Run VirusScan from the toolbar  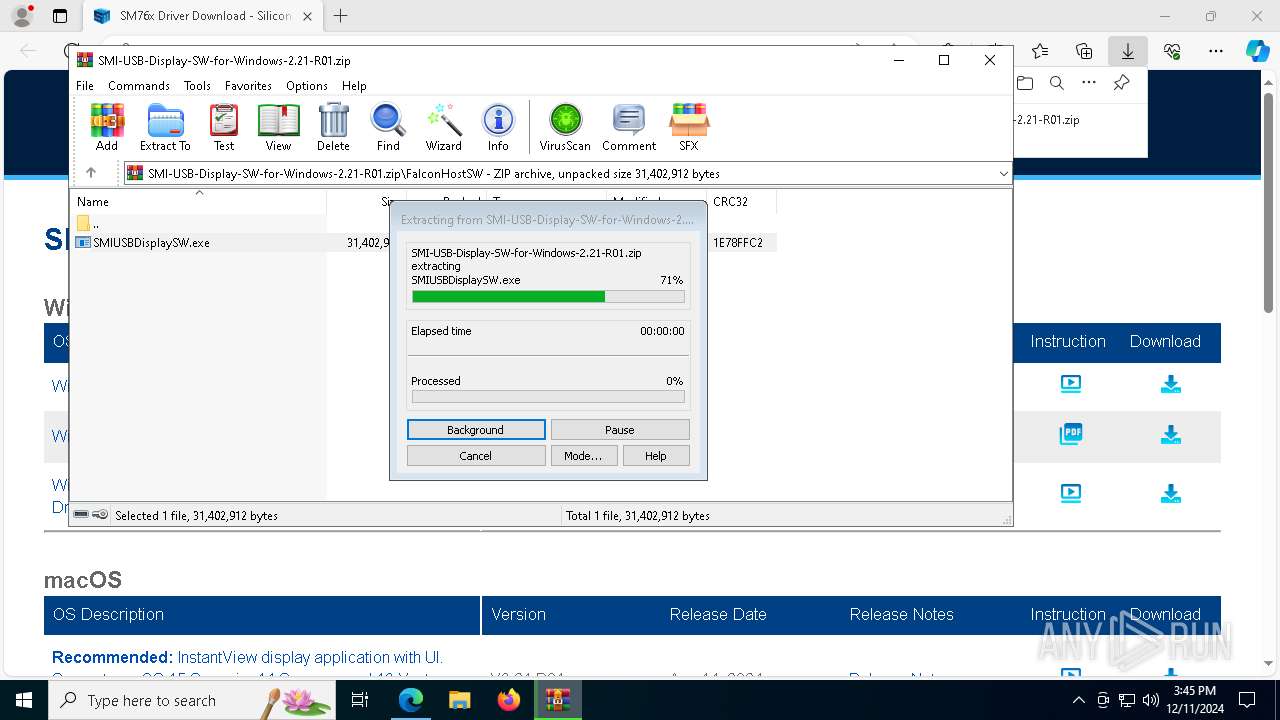[565, 127]
